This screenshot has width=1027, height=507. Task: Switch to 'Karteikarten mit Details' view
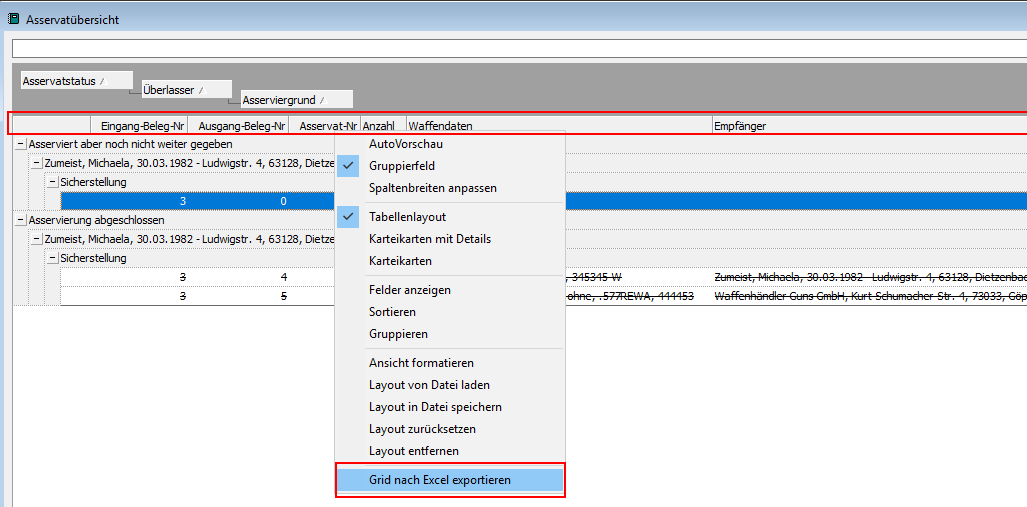pos(430,239)
